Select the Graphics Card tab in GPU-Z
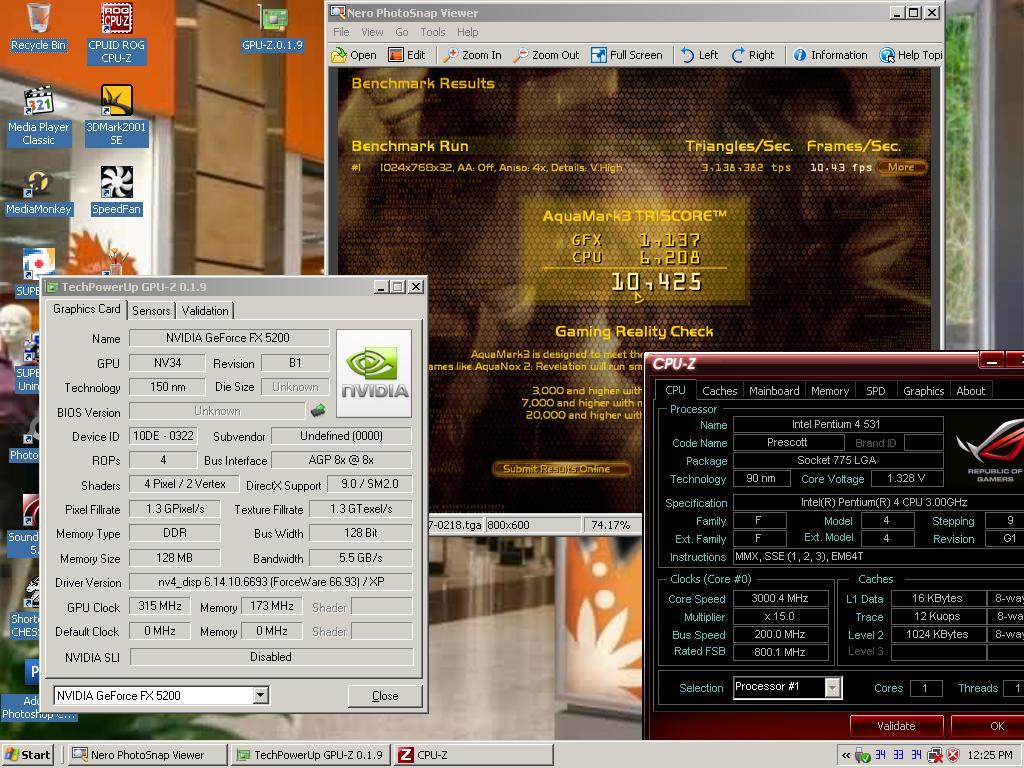Viewport: 1024px width, 768px height. [87, 309]
